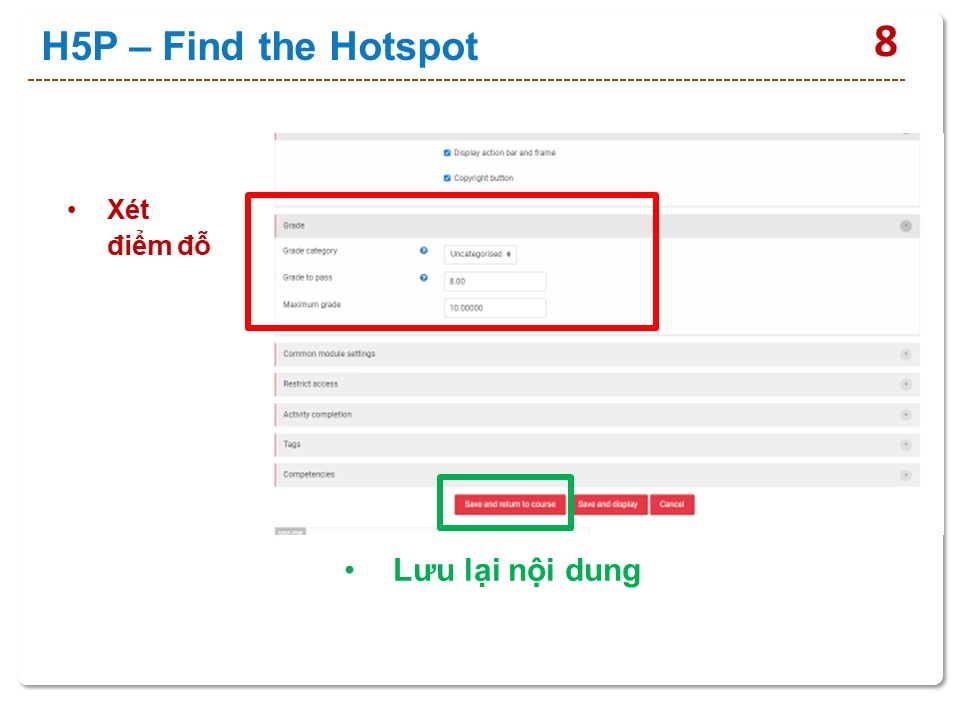Expand the Tags section
960x720 pixels.
pyautogui.click(x=292, y=444)
